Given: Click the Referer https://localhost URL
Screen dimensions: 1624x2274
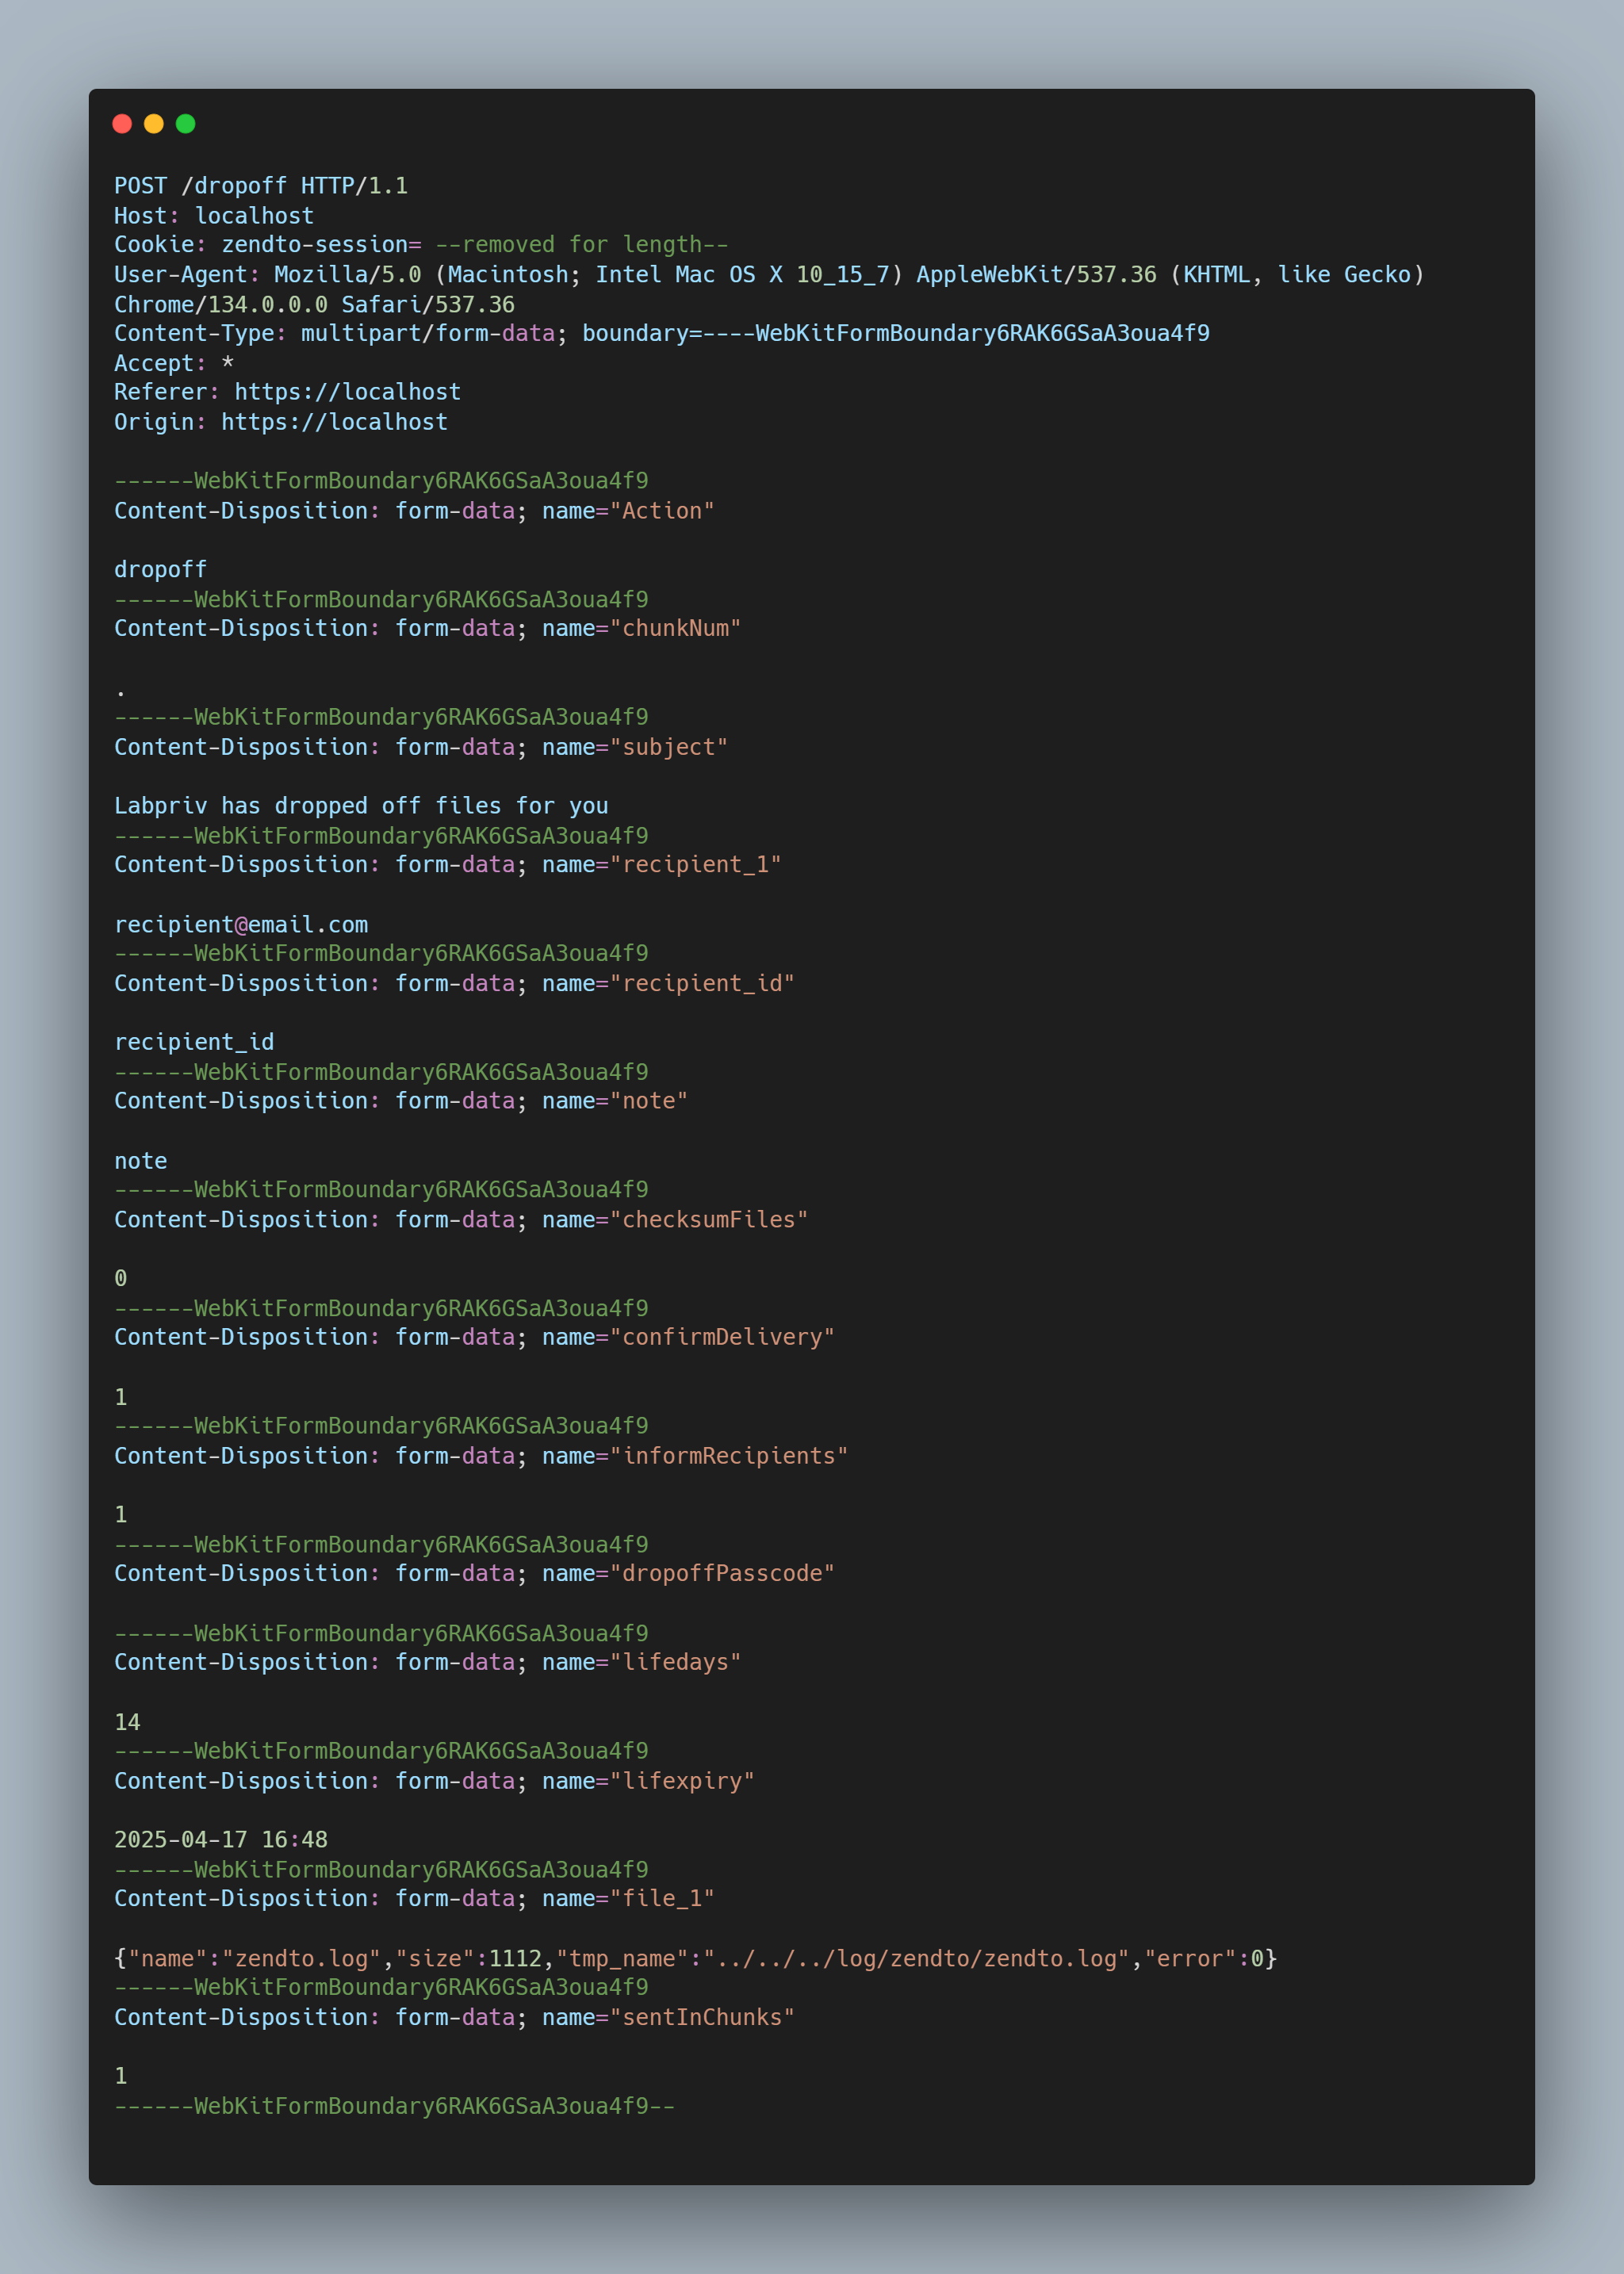Looking at the screenshot, I should click(347, 392).
